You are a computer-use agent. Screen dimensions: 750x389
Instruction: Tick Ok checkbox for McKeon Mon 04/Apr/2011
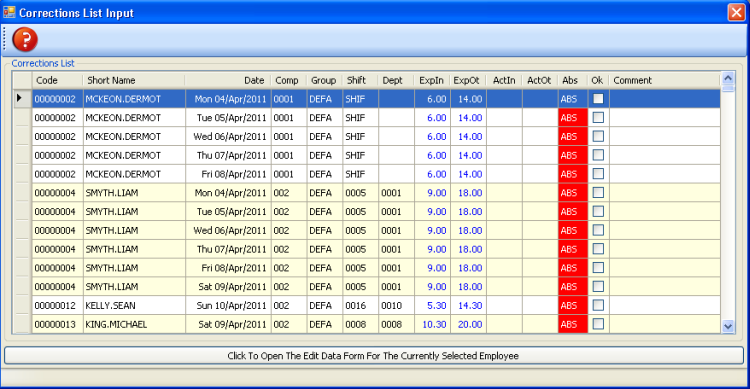(598, 99)
